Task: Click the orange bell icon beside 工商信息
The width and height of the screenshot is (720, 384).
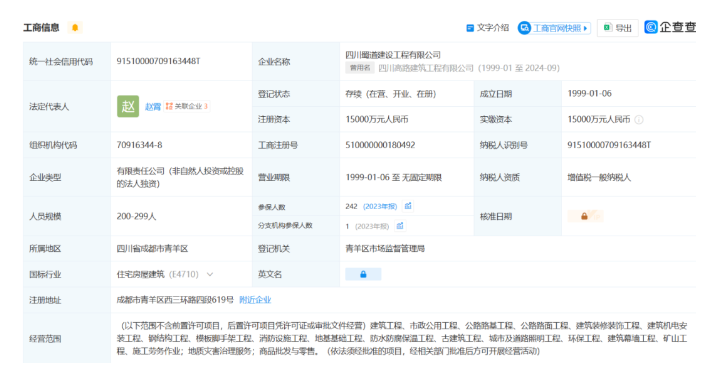Action: tap(75, 28)
